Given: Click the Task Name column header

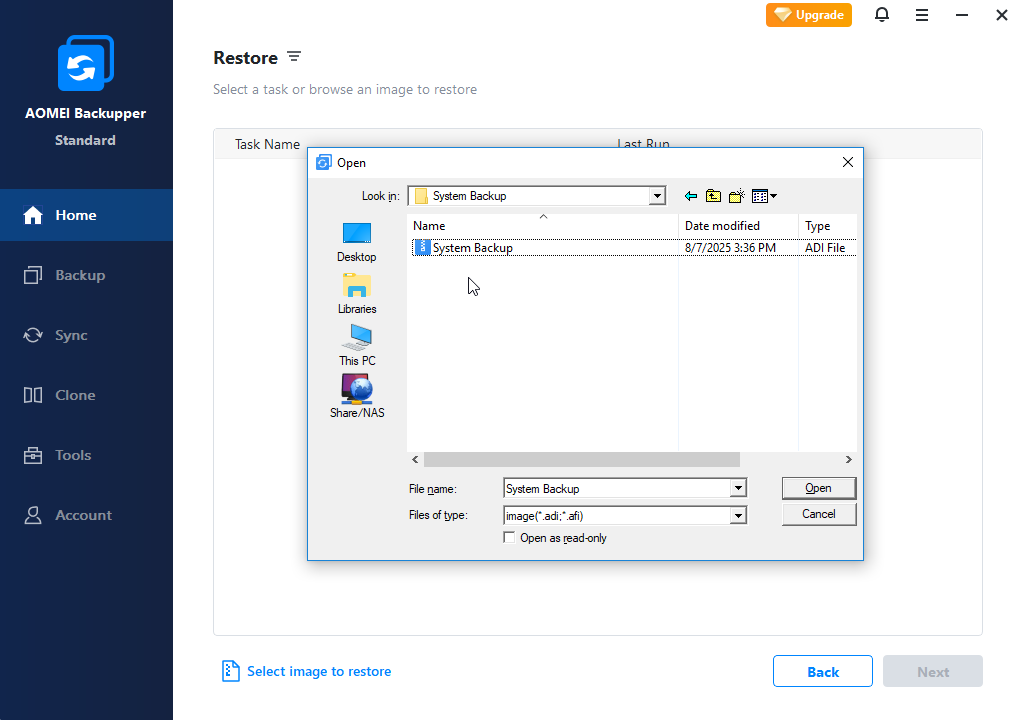Looking at the screenshot, I should tap(268, 144).
